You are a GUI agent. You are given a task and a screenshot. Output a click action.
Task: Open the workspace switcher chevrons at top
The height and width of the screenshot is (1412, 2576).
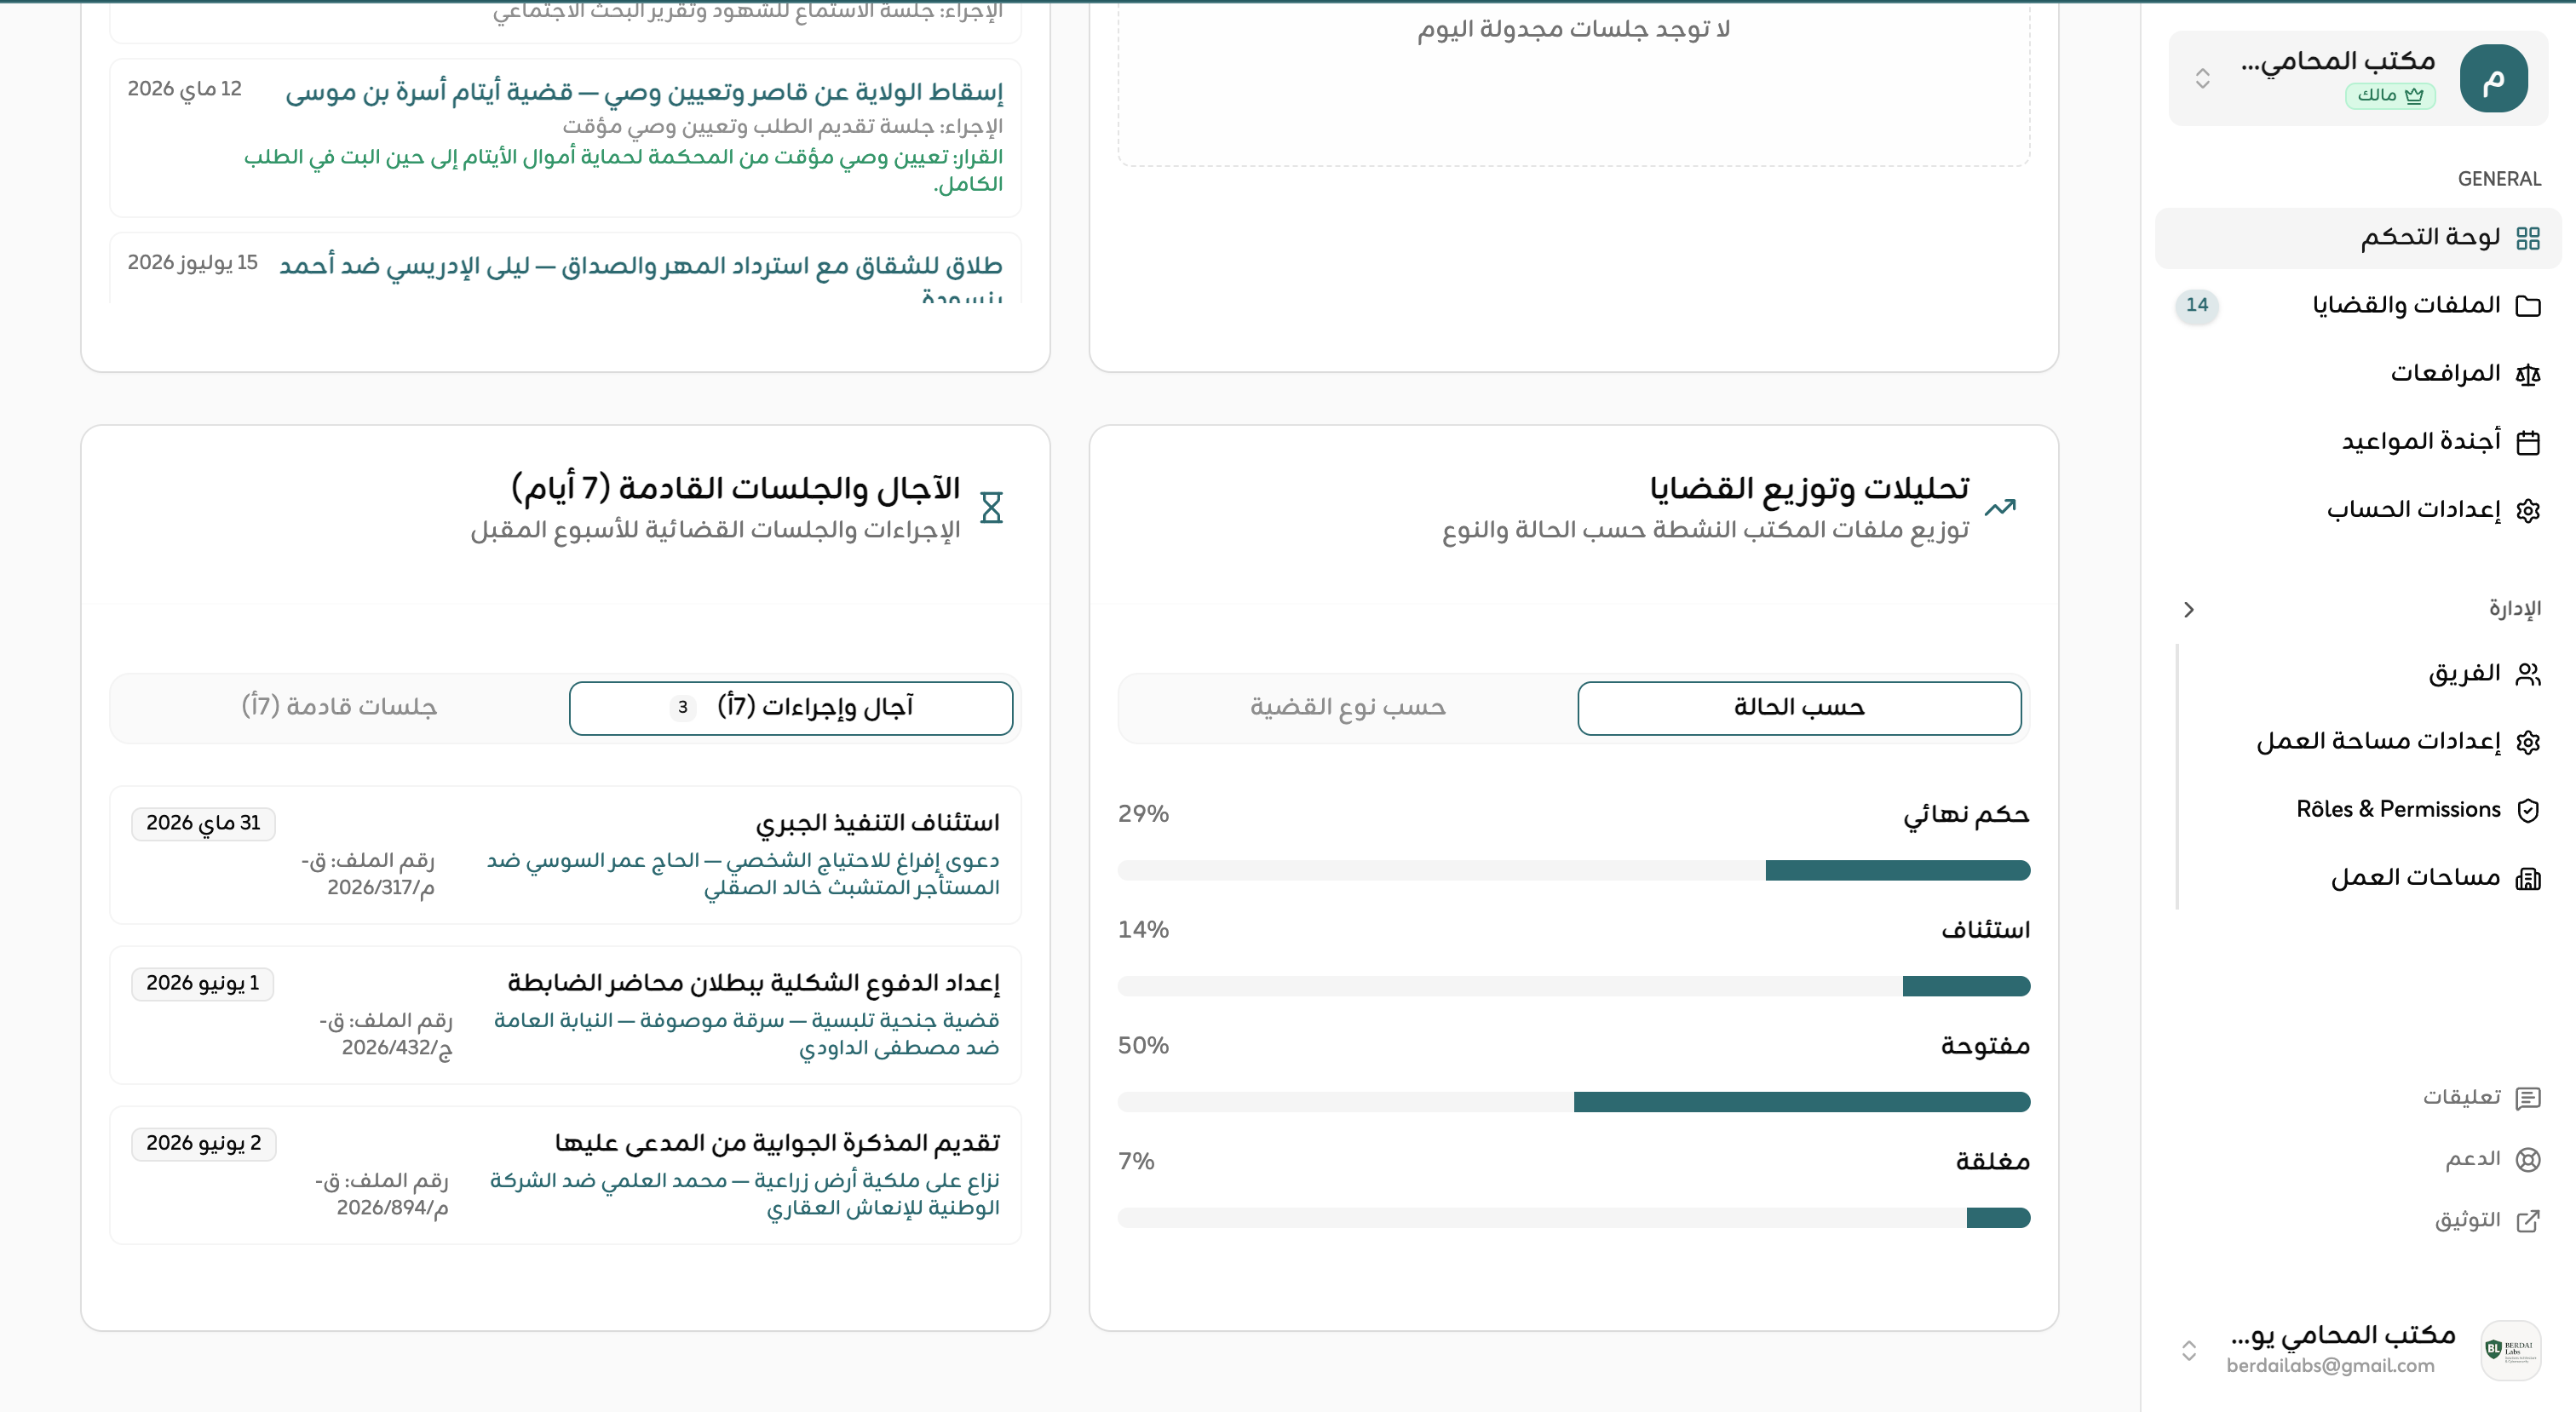(2202, 78)
